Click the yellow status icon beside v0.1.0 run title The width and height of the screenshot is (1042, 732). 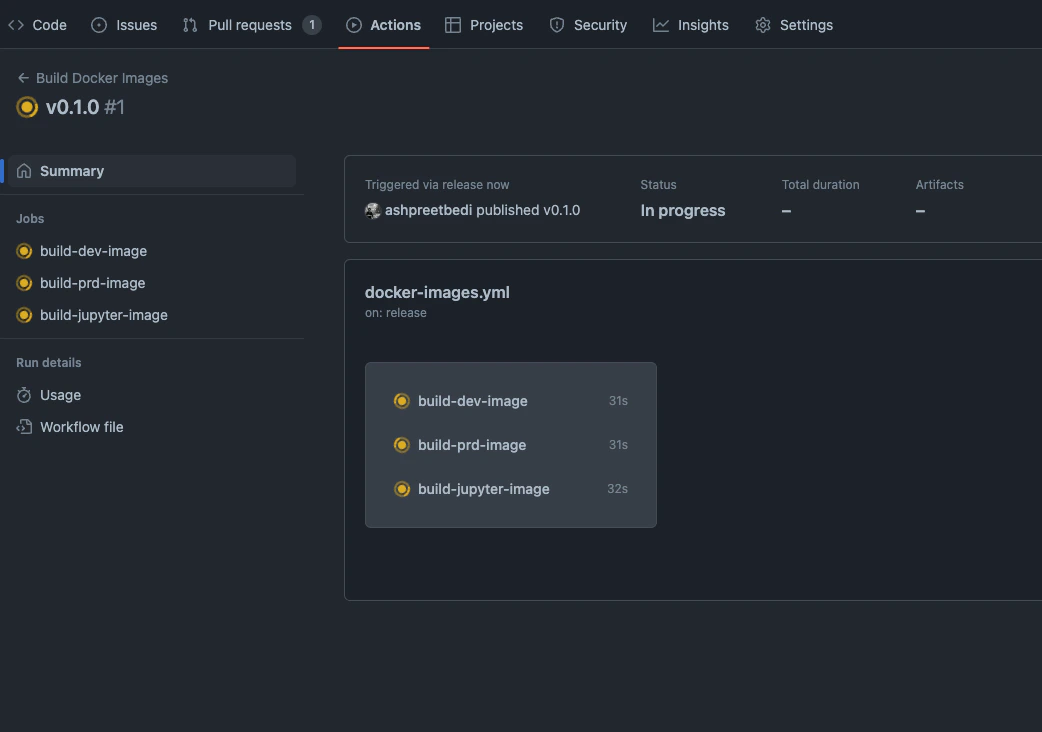[26, 106]
